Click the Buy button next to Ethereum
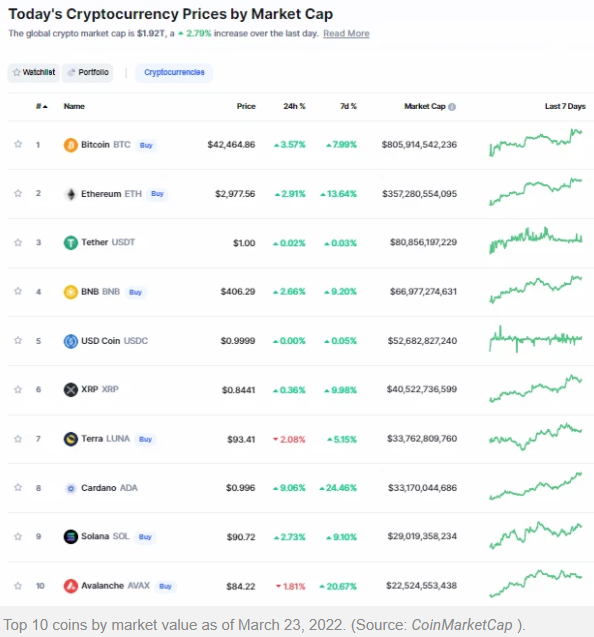This screenshot has width=594, height=637. click(x=157, y=194)
